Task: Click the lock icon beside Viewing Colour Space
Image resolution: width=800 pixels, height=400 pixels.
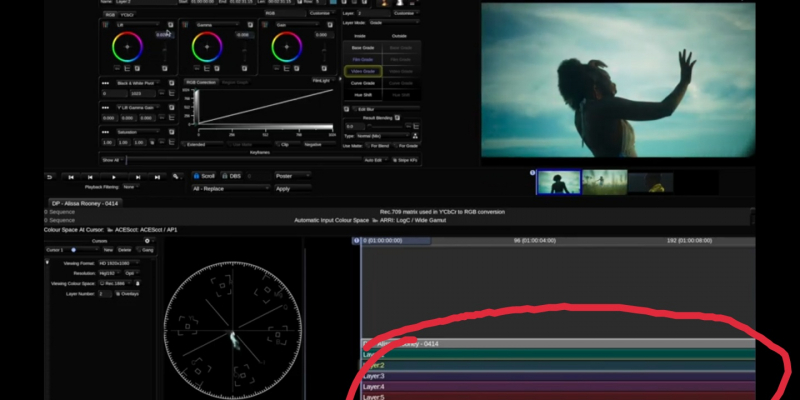Action: tap(137, 283)
